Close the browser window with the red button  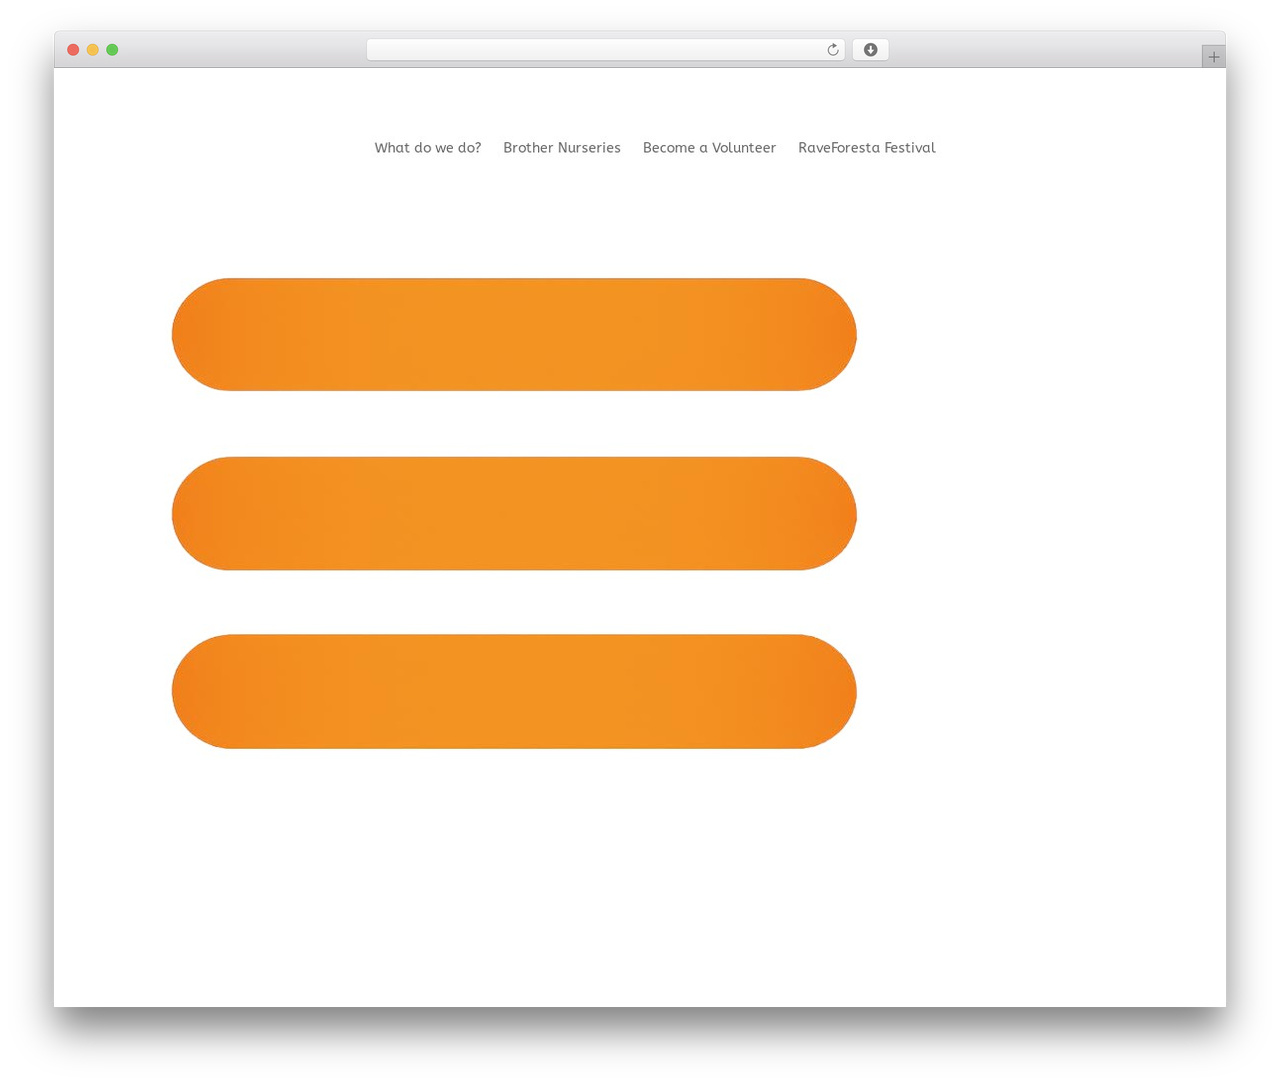pos(73,50)
